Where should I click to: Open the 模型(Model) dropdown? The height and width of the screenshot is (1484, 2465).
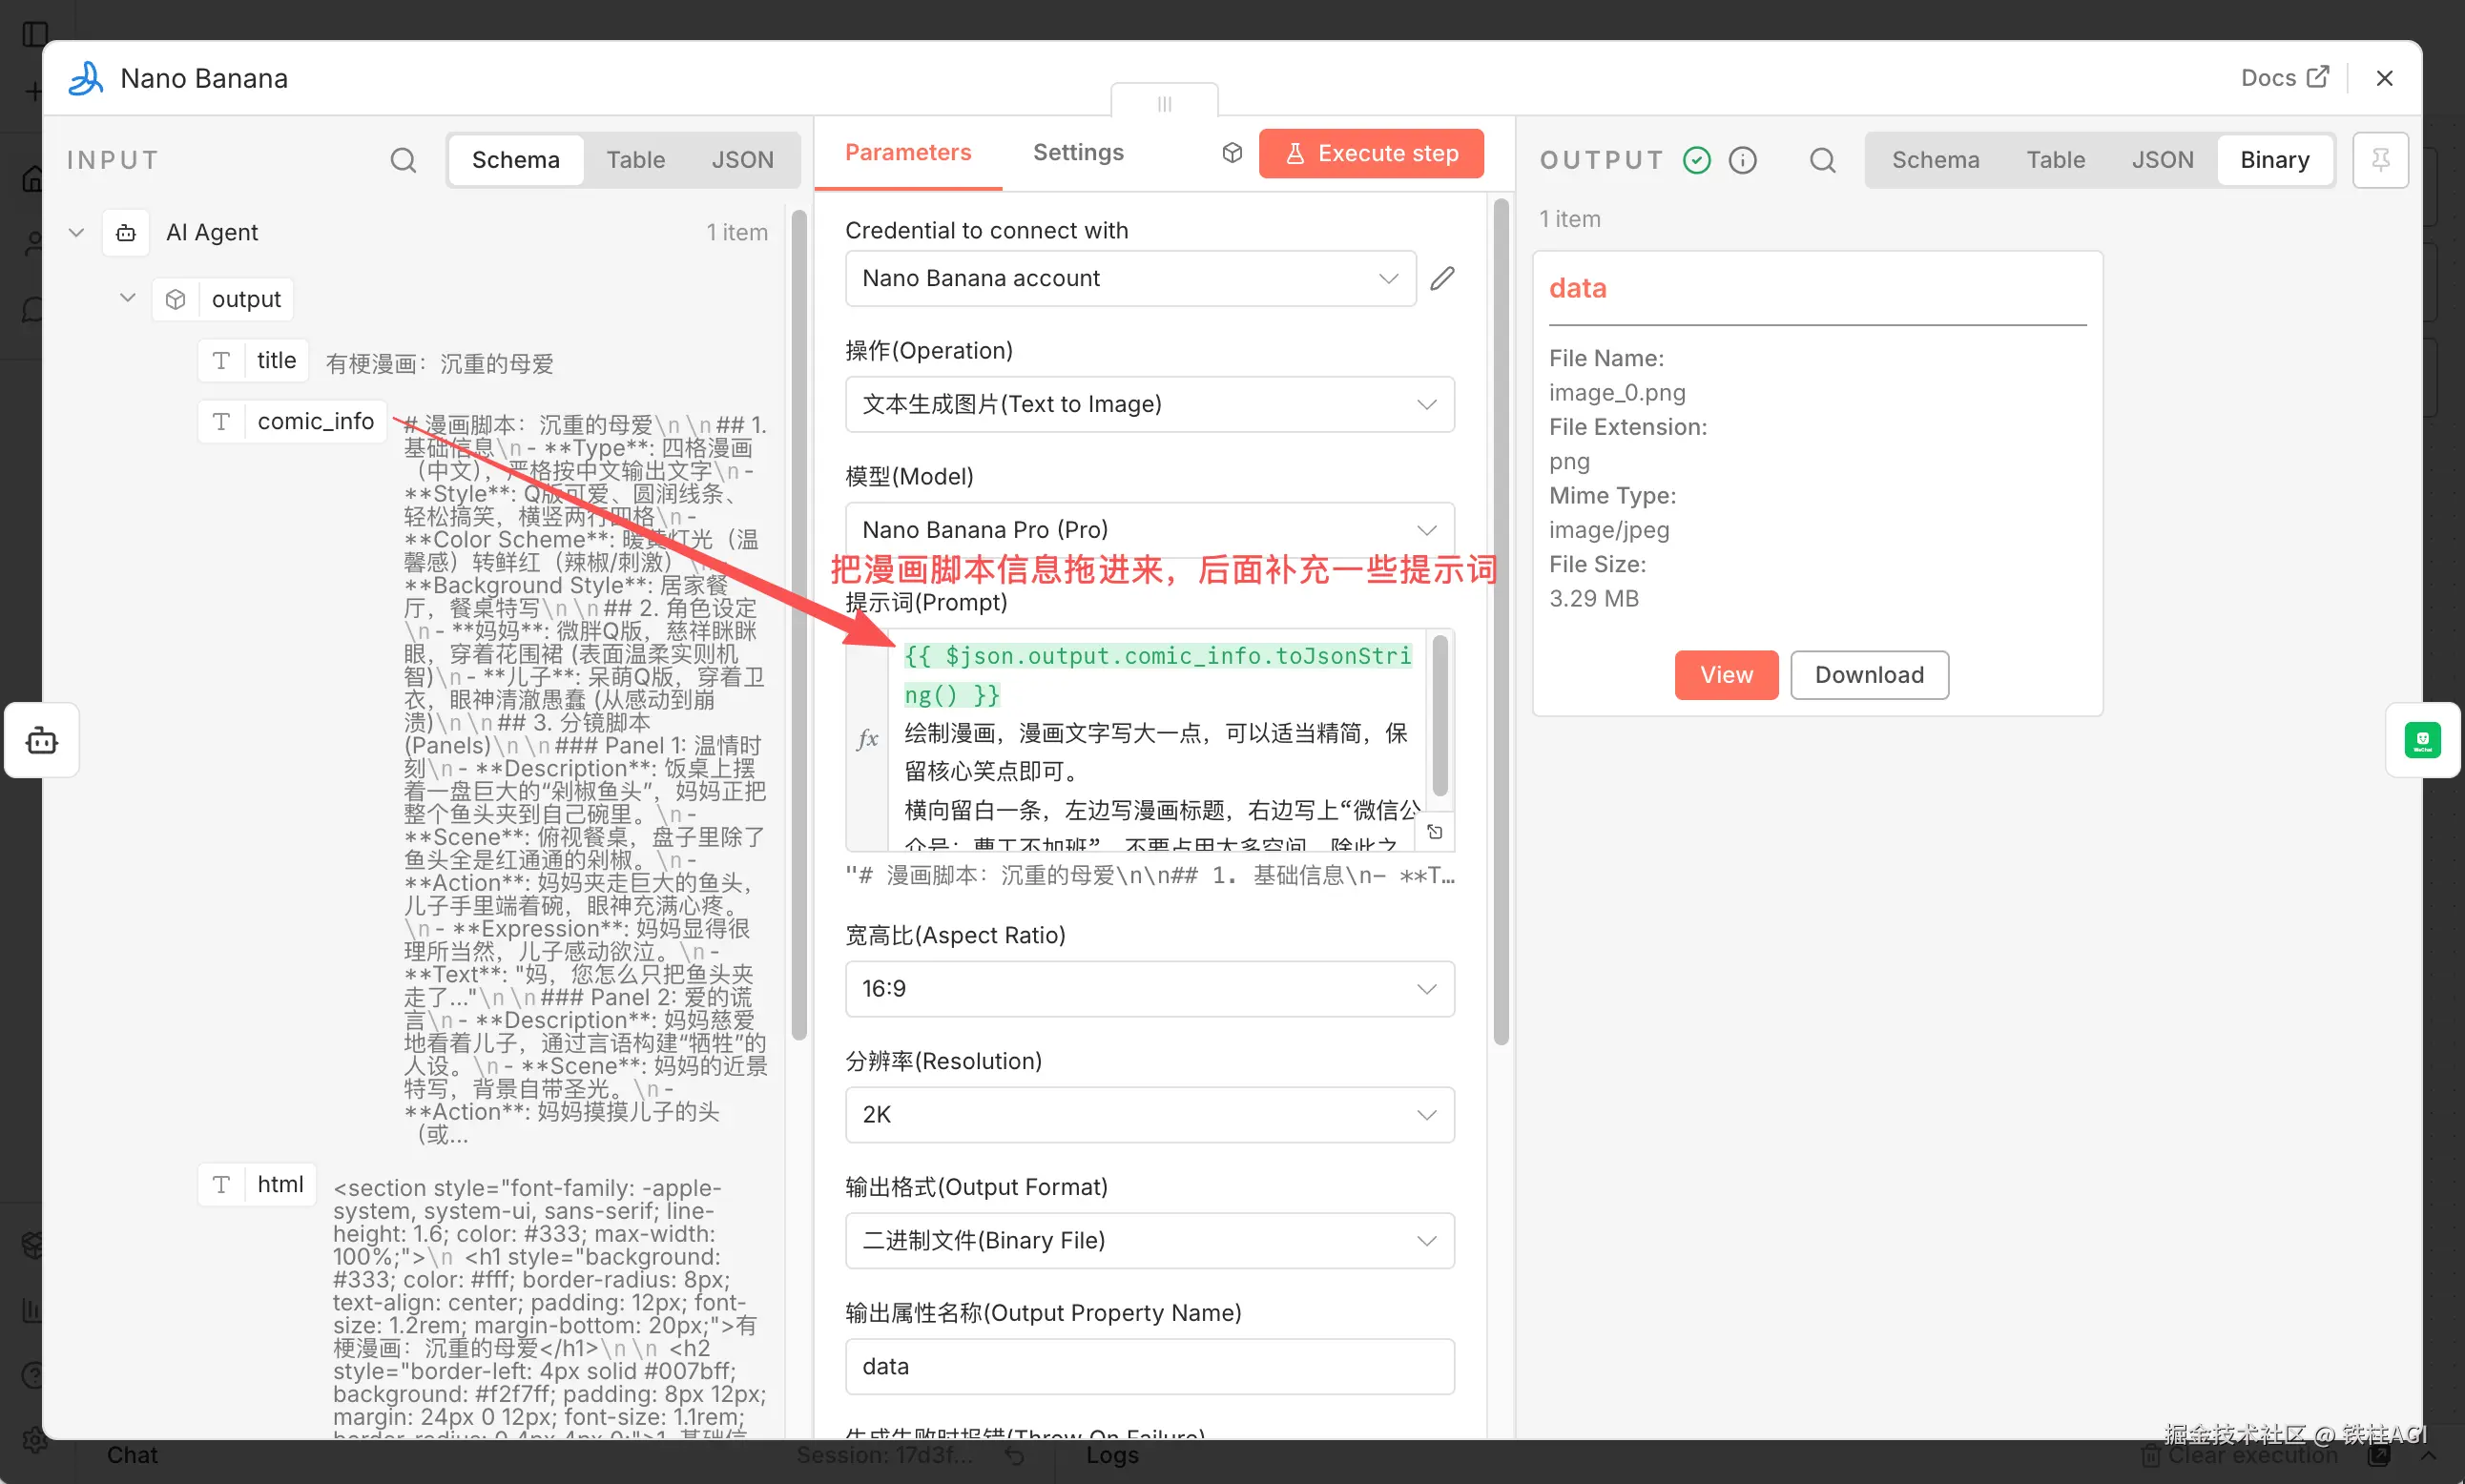pos(1149,529)
